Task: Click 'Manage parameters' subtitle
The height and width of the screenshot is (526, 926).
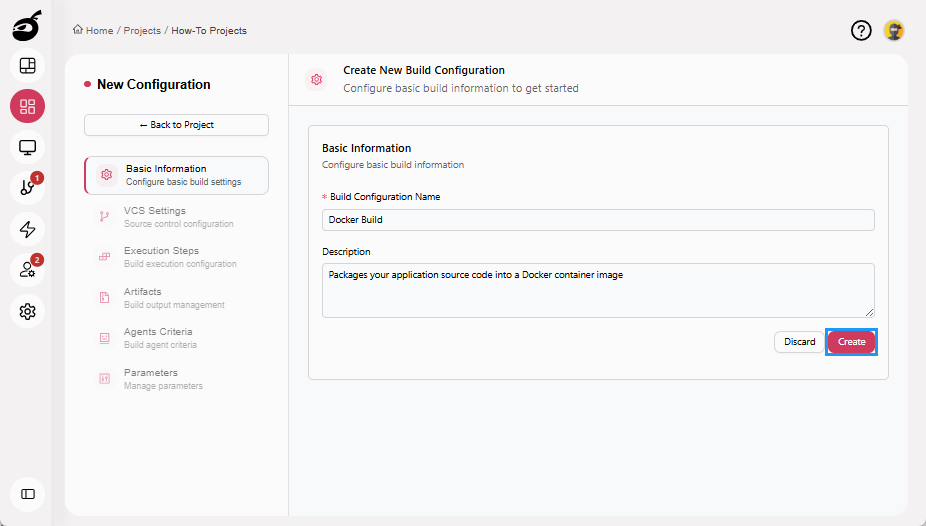Action: tap(163, 385)
